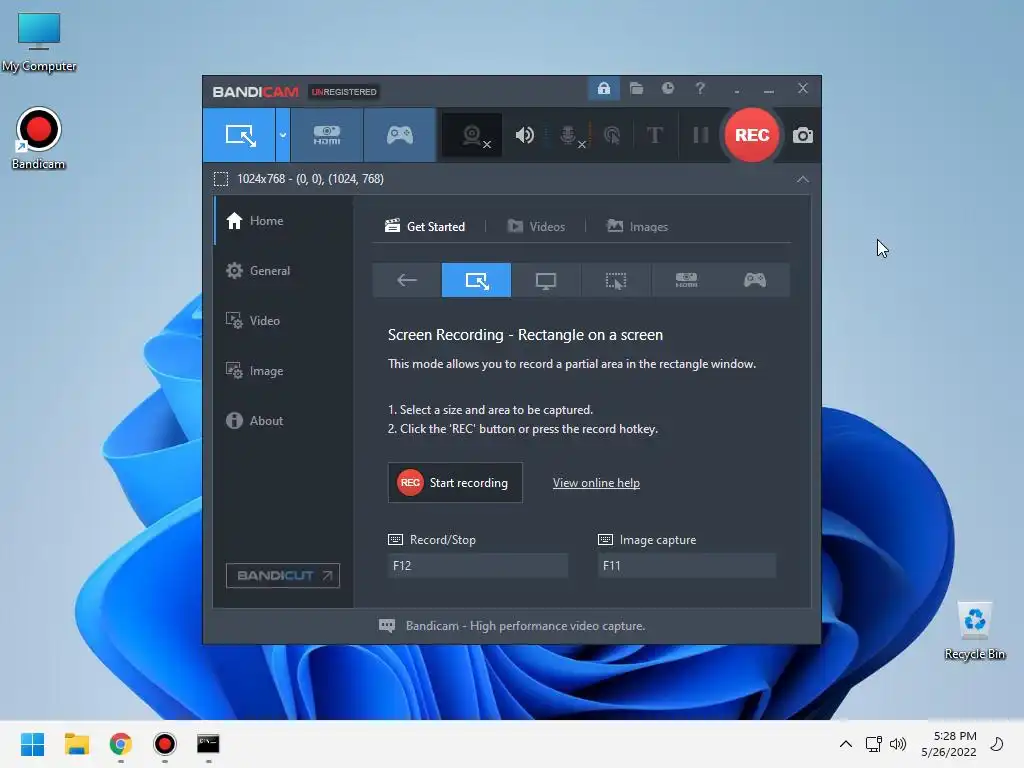
Task: Open Windows Start menu
Action: pyautogui.click(x=32, y=744)
